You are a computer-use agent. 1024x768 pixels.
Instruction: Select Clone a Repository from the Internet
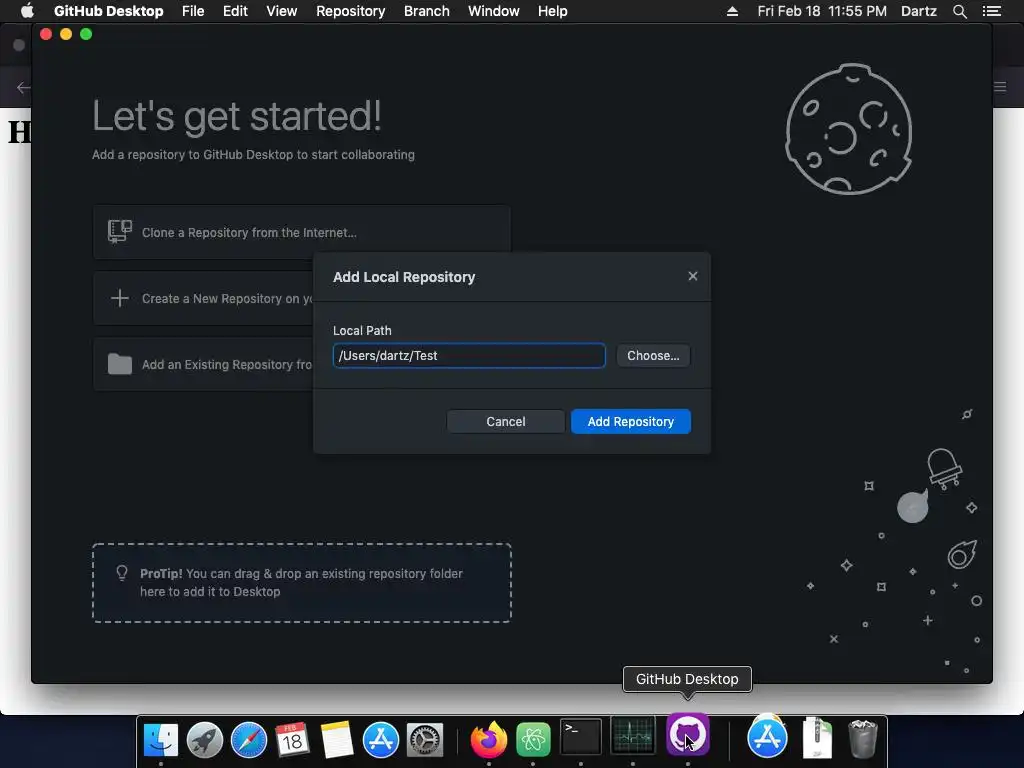pos(301,232)
